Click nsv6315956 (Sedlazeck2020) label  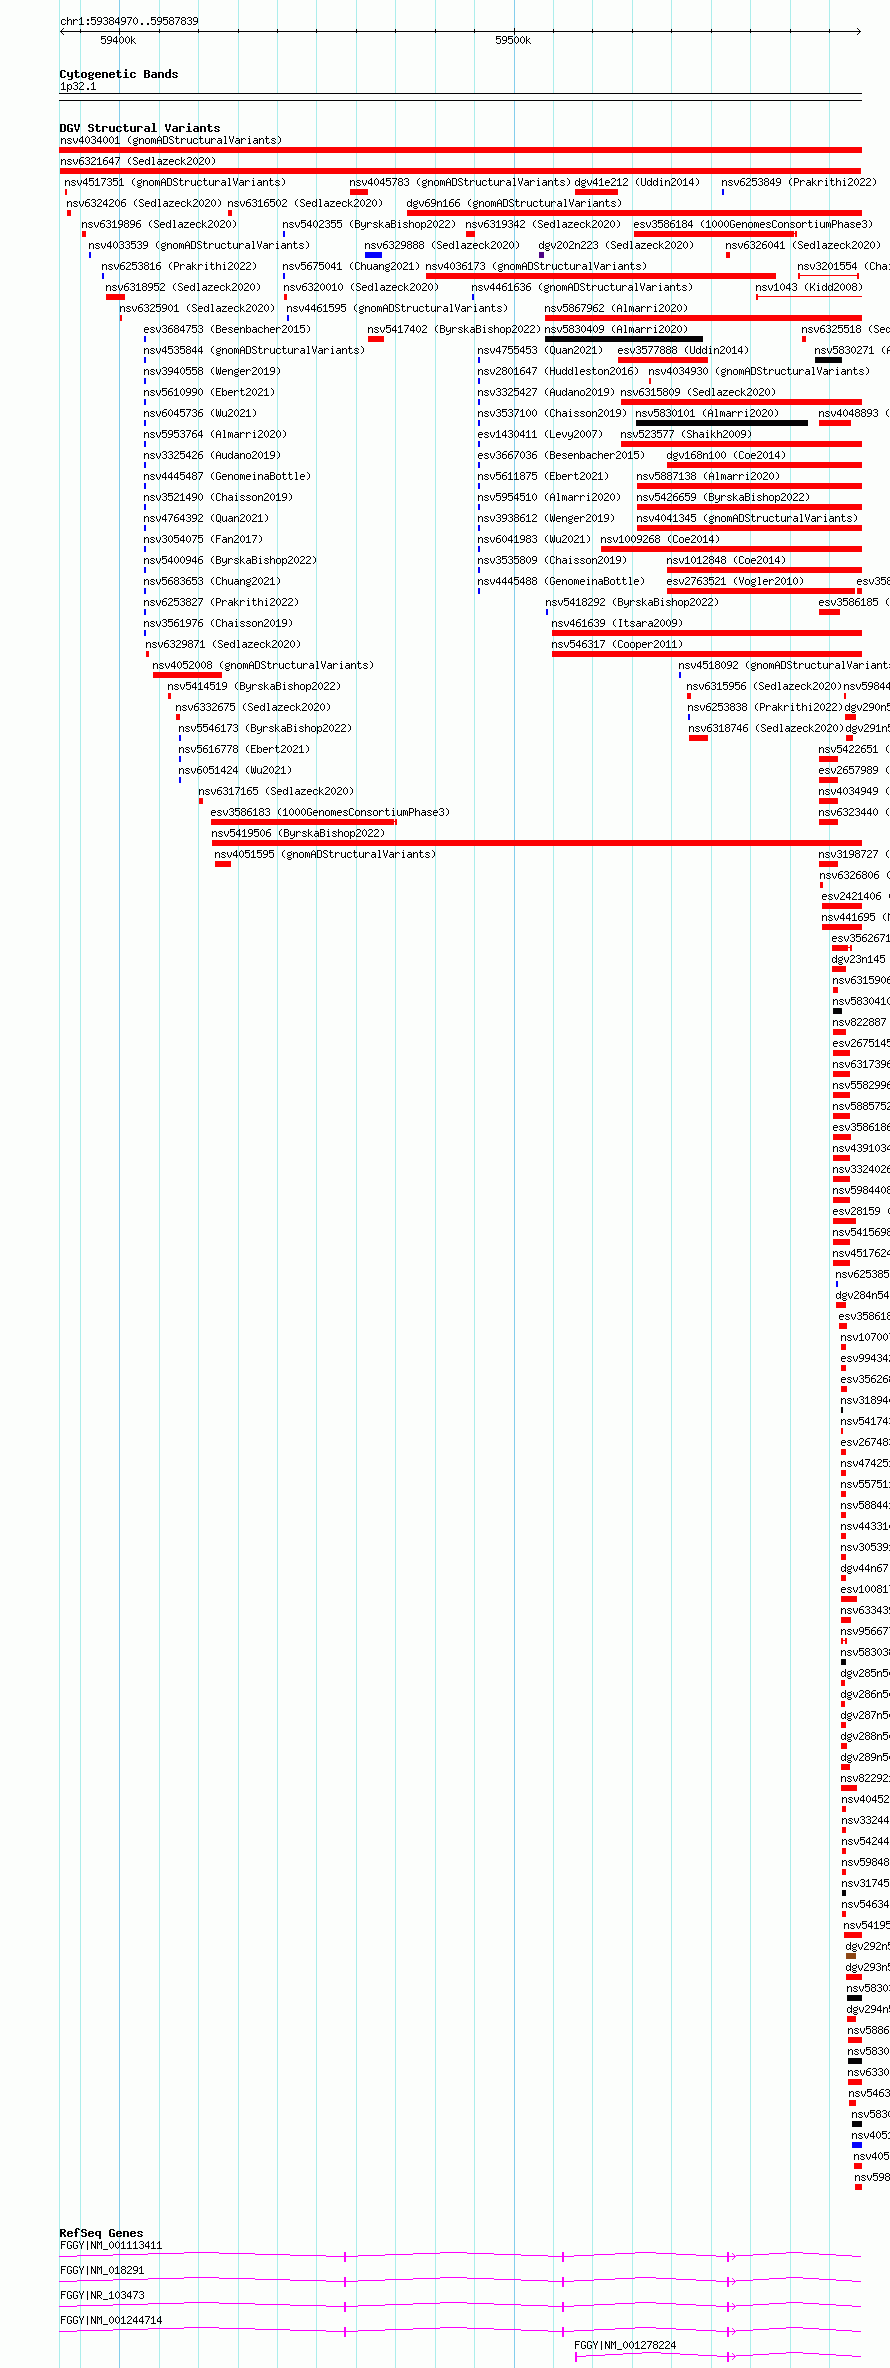(x=764, y=686)
